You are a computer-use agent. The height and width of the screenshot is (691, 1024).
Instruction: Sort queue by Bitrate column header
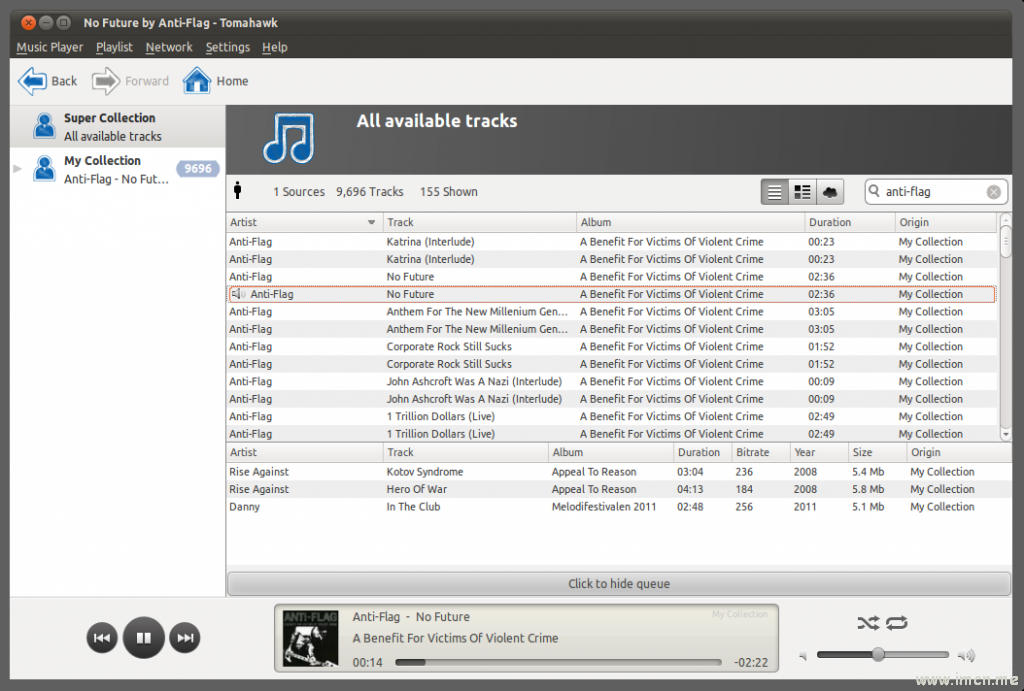pos(760,452)
